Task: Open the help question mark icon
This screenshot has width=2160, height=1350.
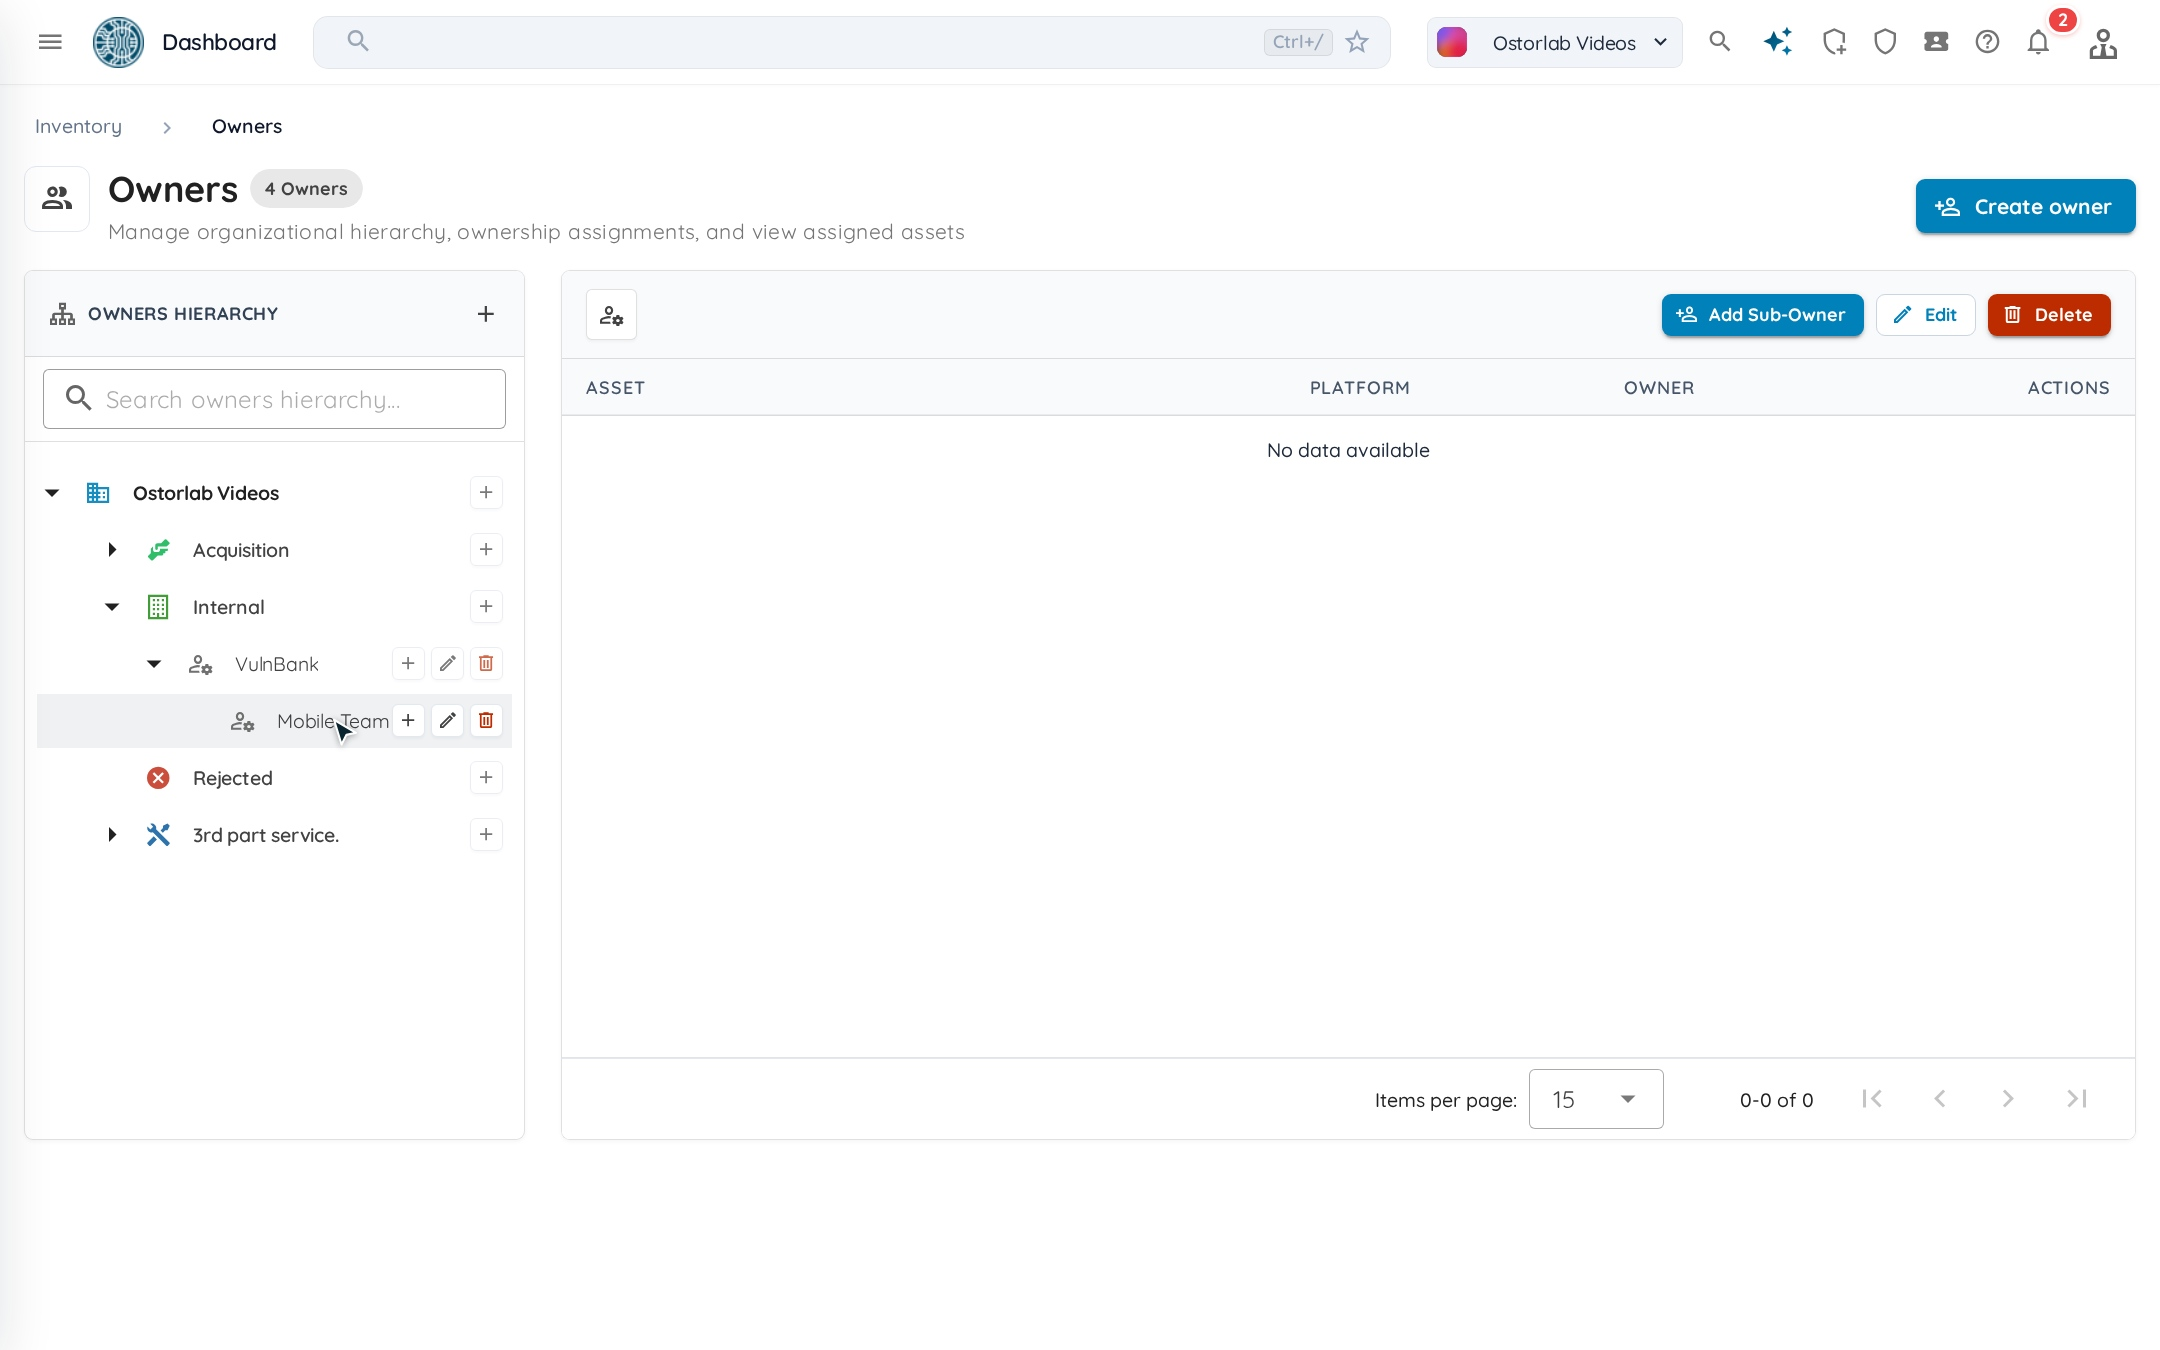Action: point(1987,42)
